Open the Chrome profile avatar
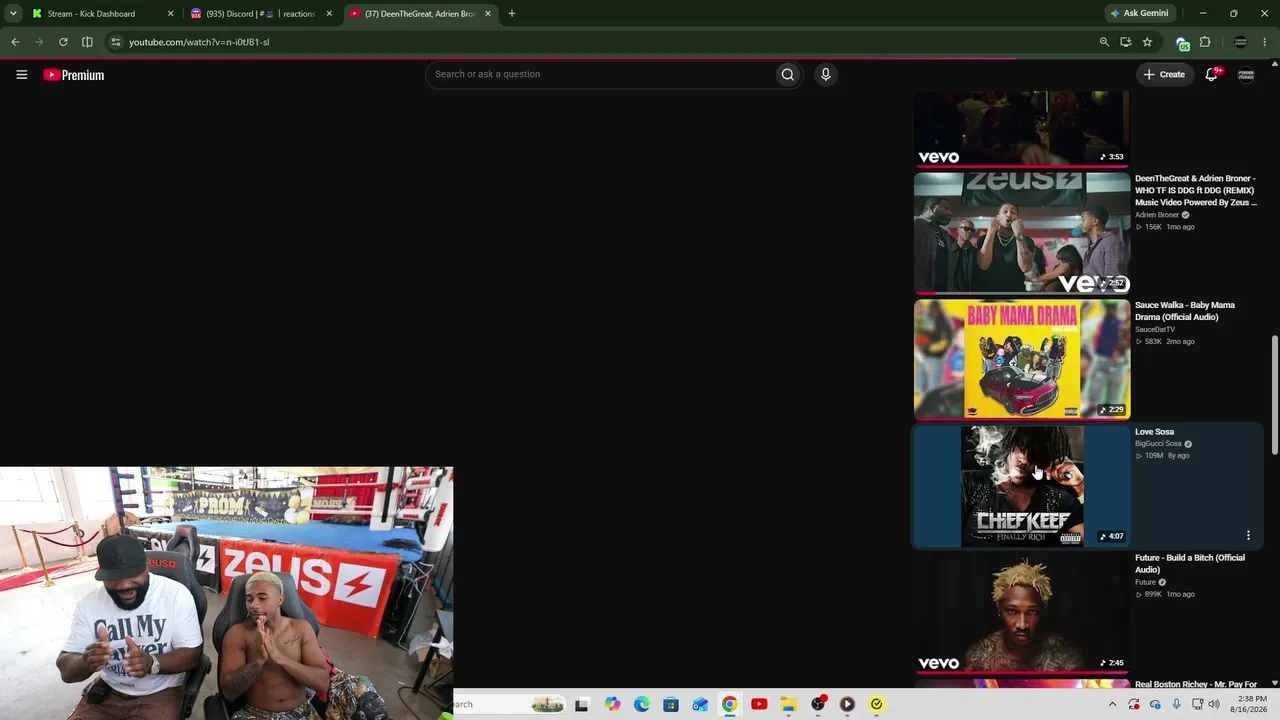This screenshot has height=720, width=1280. (1241, 42)
